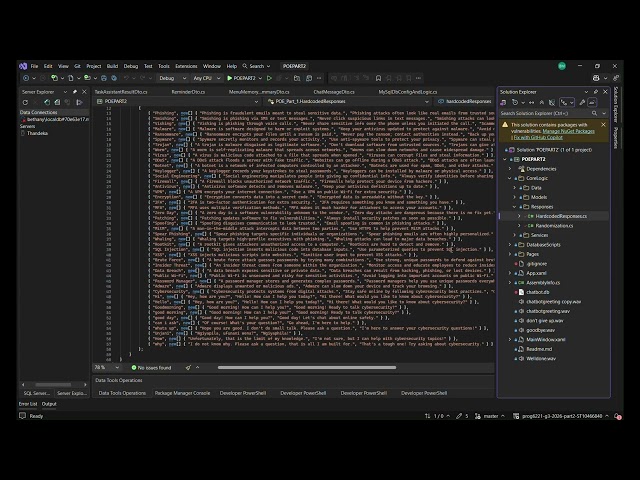The width and height of the screenshot is (640, 480).
Task: Open POEPART2 project navigation dropdown in editor
Action: 177,101
